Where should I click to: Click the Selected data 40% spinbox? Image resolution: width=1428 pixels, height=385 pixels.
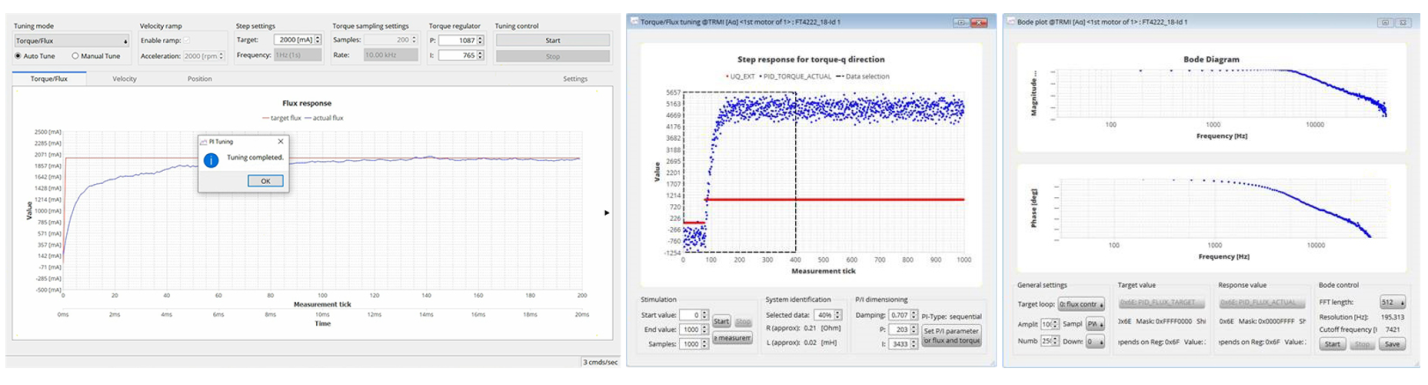pyautogui.click(x=828, y=315)
